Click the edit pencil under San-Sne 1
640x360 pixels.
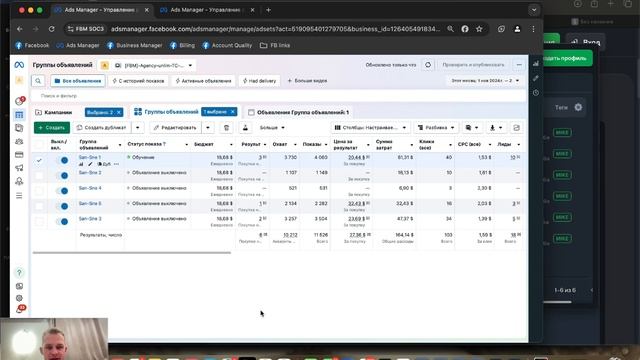coord(90,164)
